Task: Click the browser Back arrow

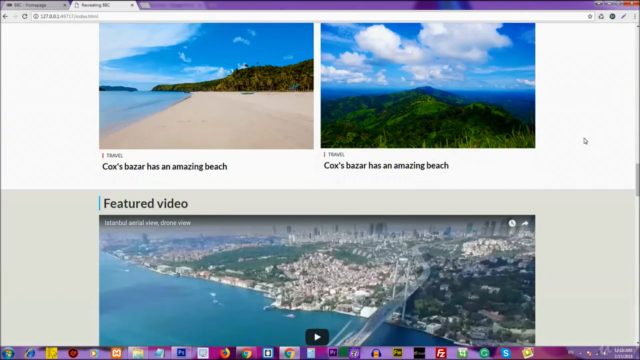Action: [5, 16]
